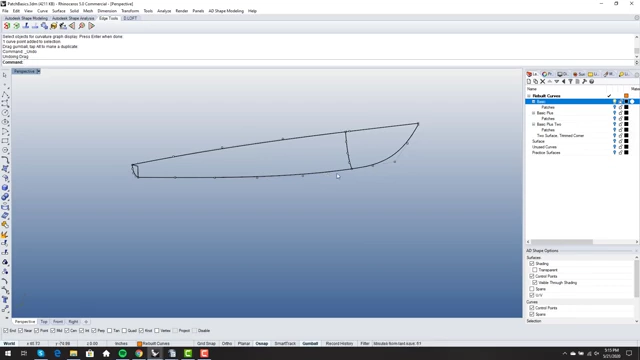Create a new layer with page icon

point(529,82)
